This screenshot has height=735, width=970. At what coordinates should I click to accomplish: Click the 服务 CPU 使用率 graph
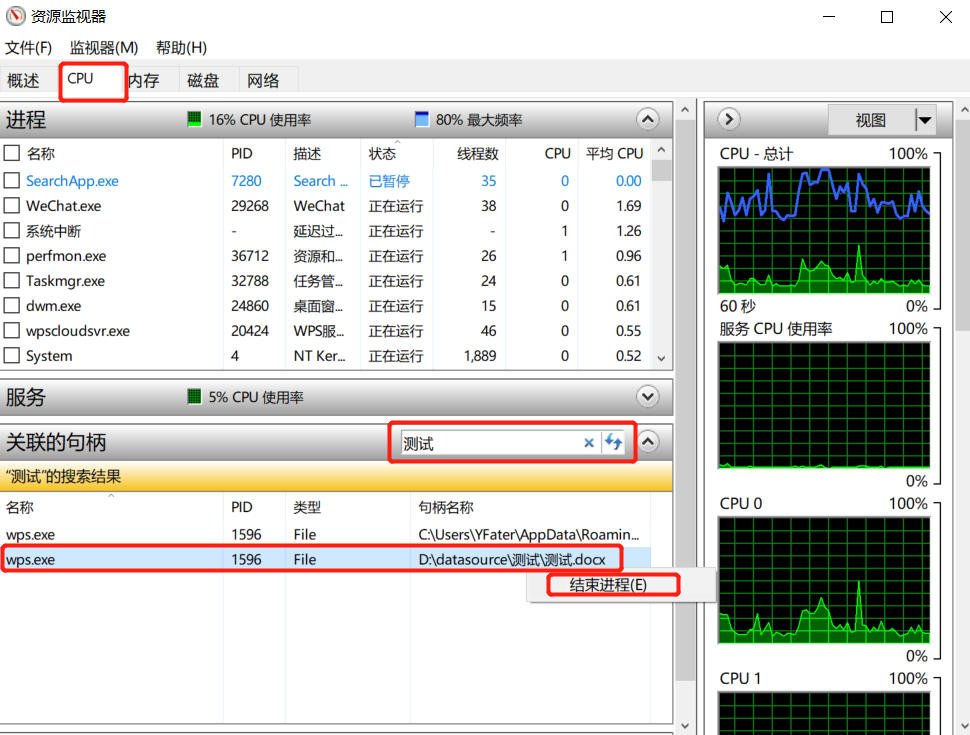point(824,405)
